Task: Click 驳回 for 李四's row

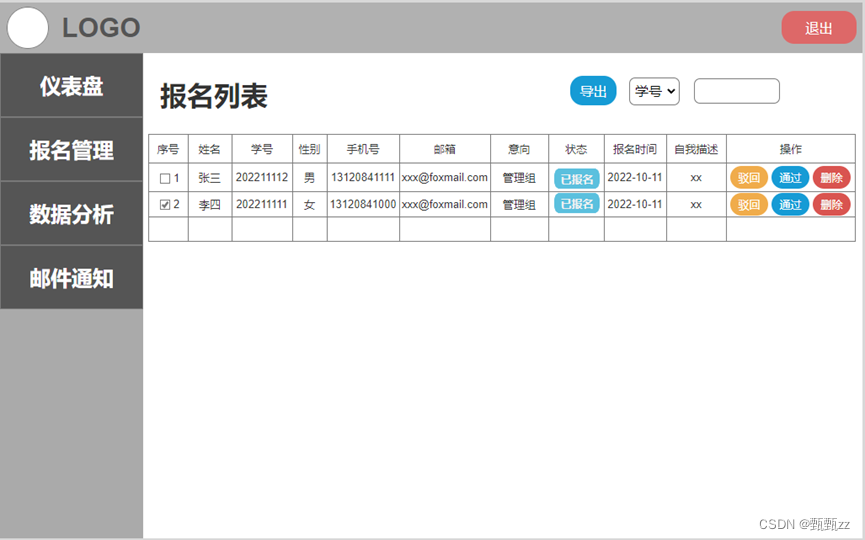Action: 749,205
